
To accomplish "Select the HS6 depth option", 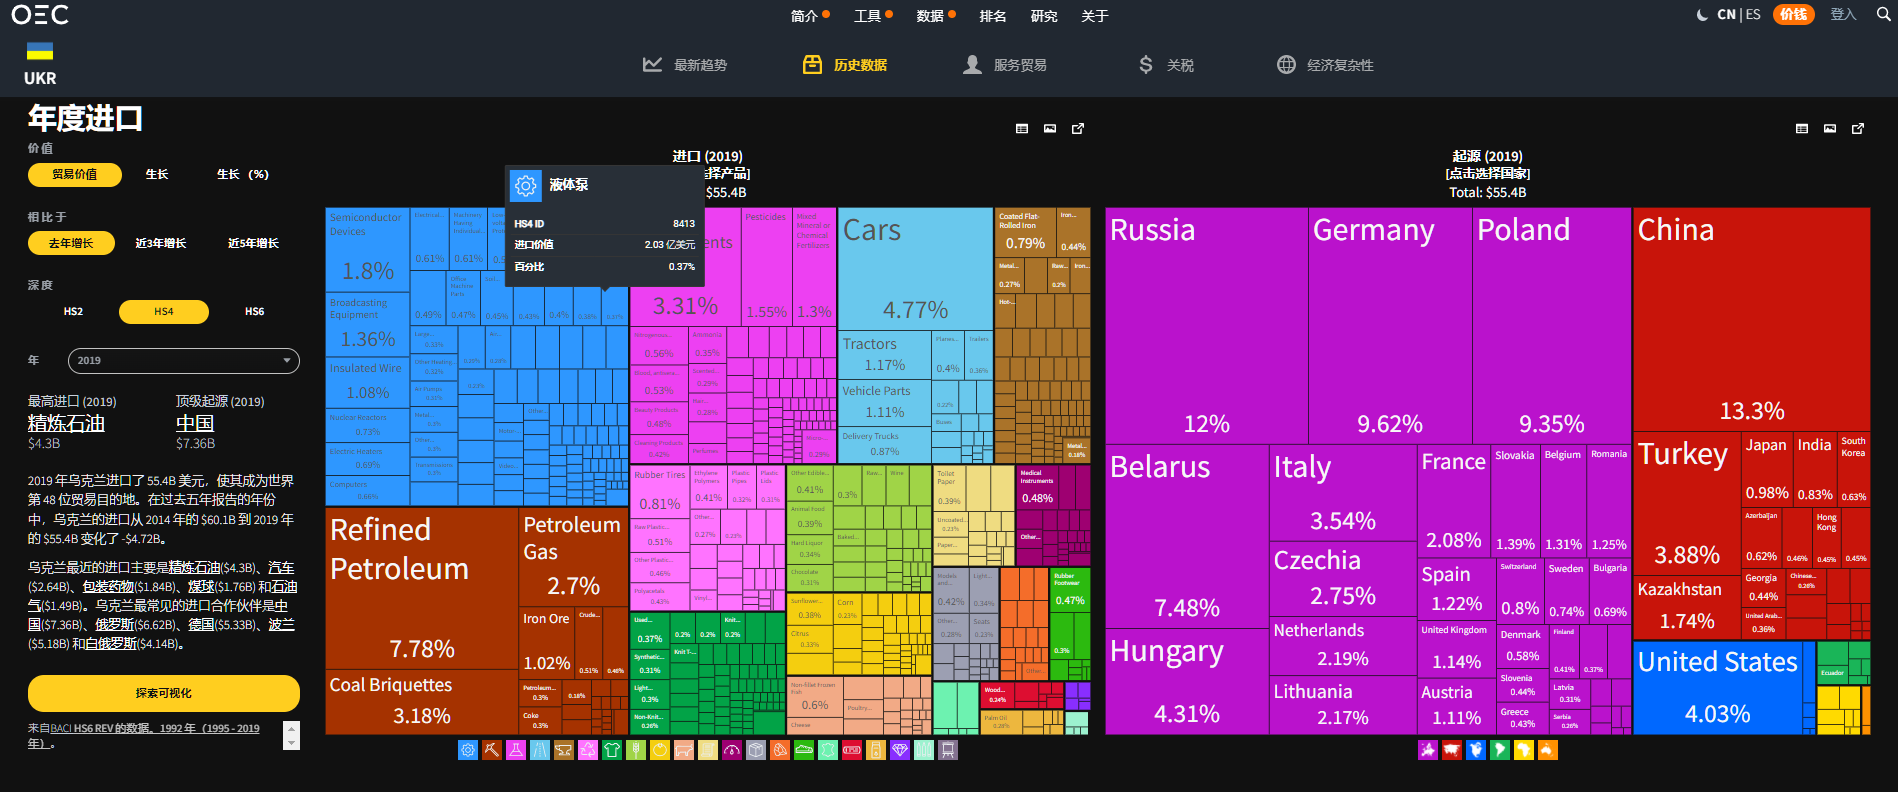I will [254, 312].
